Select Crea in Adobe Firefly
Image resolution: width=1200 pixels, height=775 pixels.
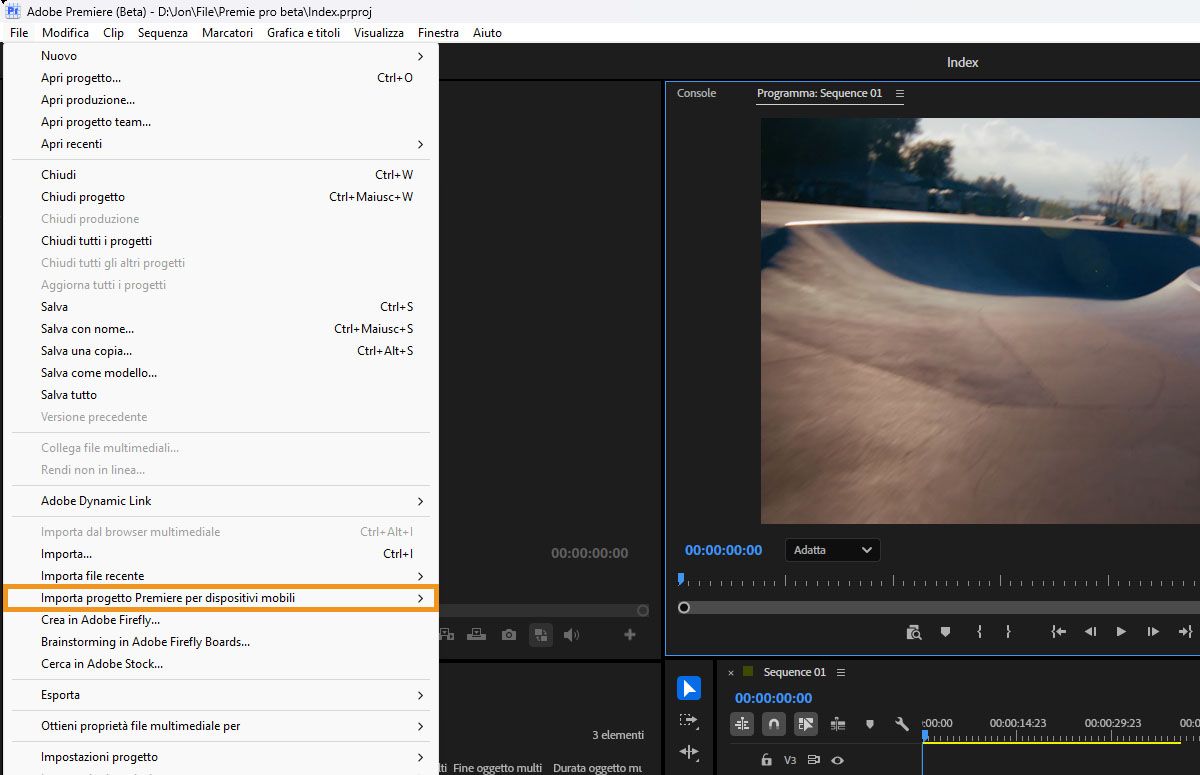[100, 619]
